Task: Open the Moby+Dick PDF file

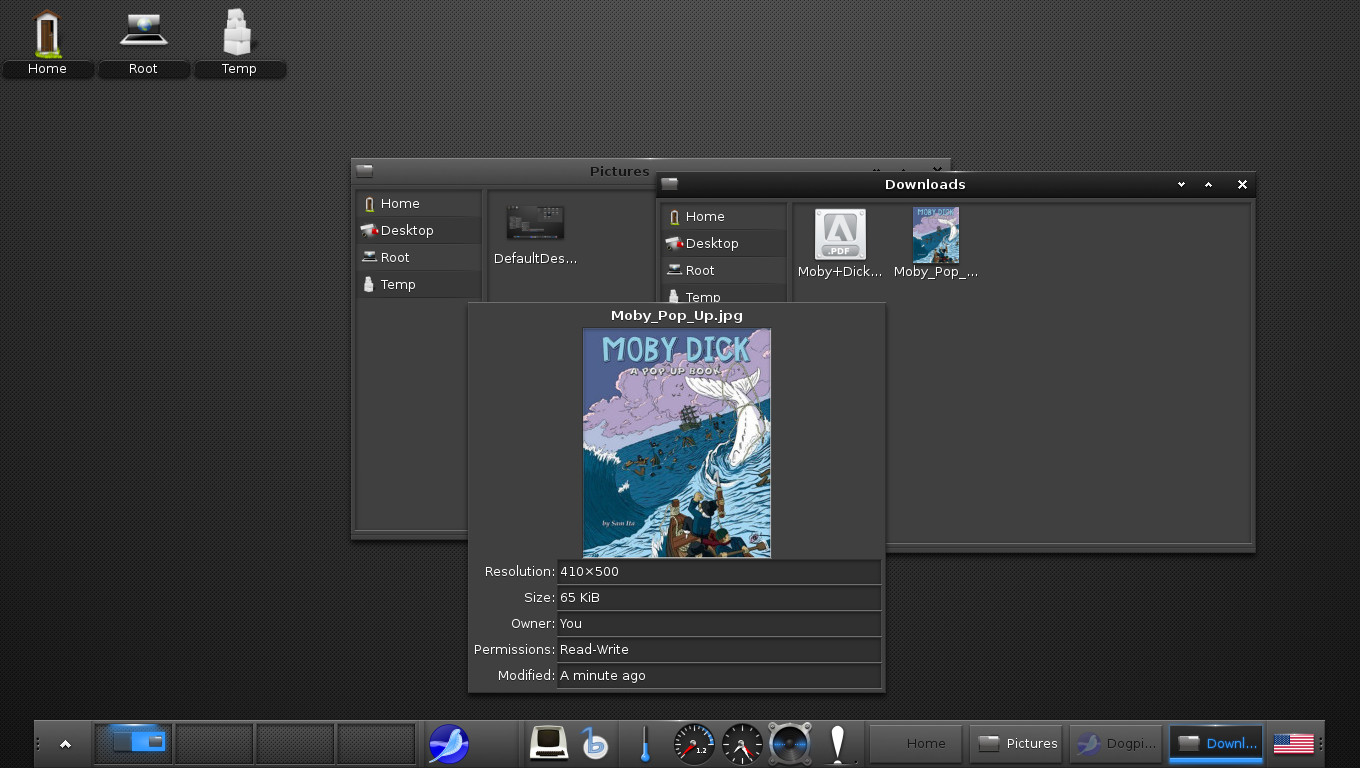Action: (x=839, y=234)
